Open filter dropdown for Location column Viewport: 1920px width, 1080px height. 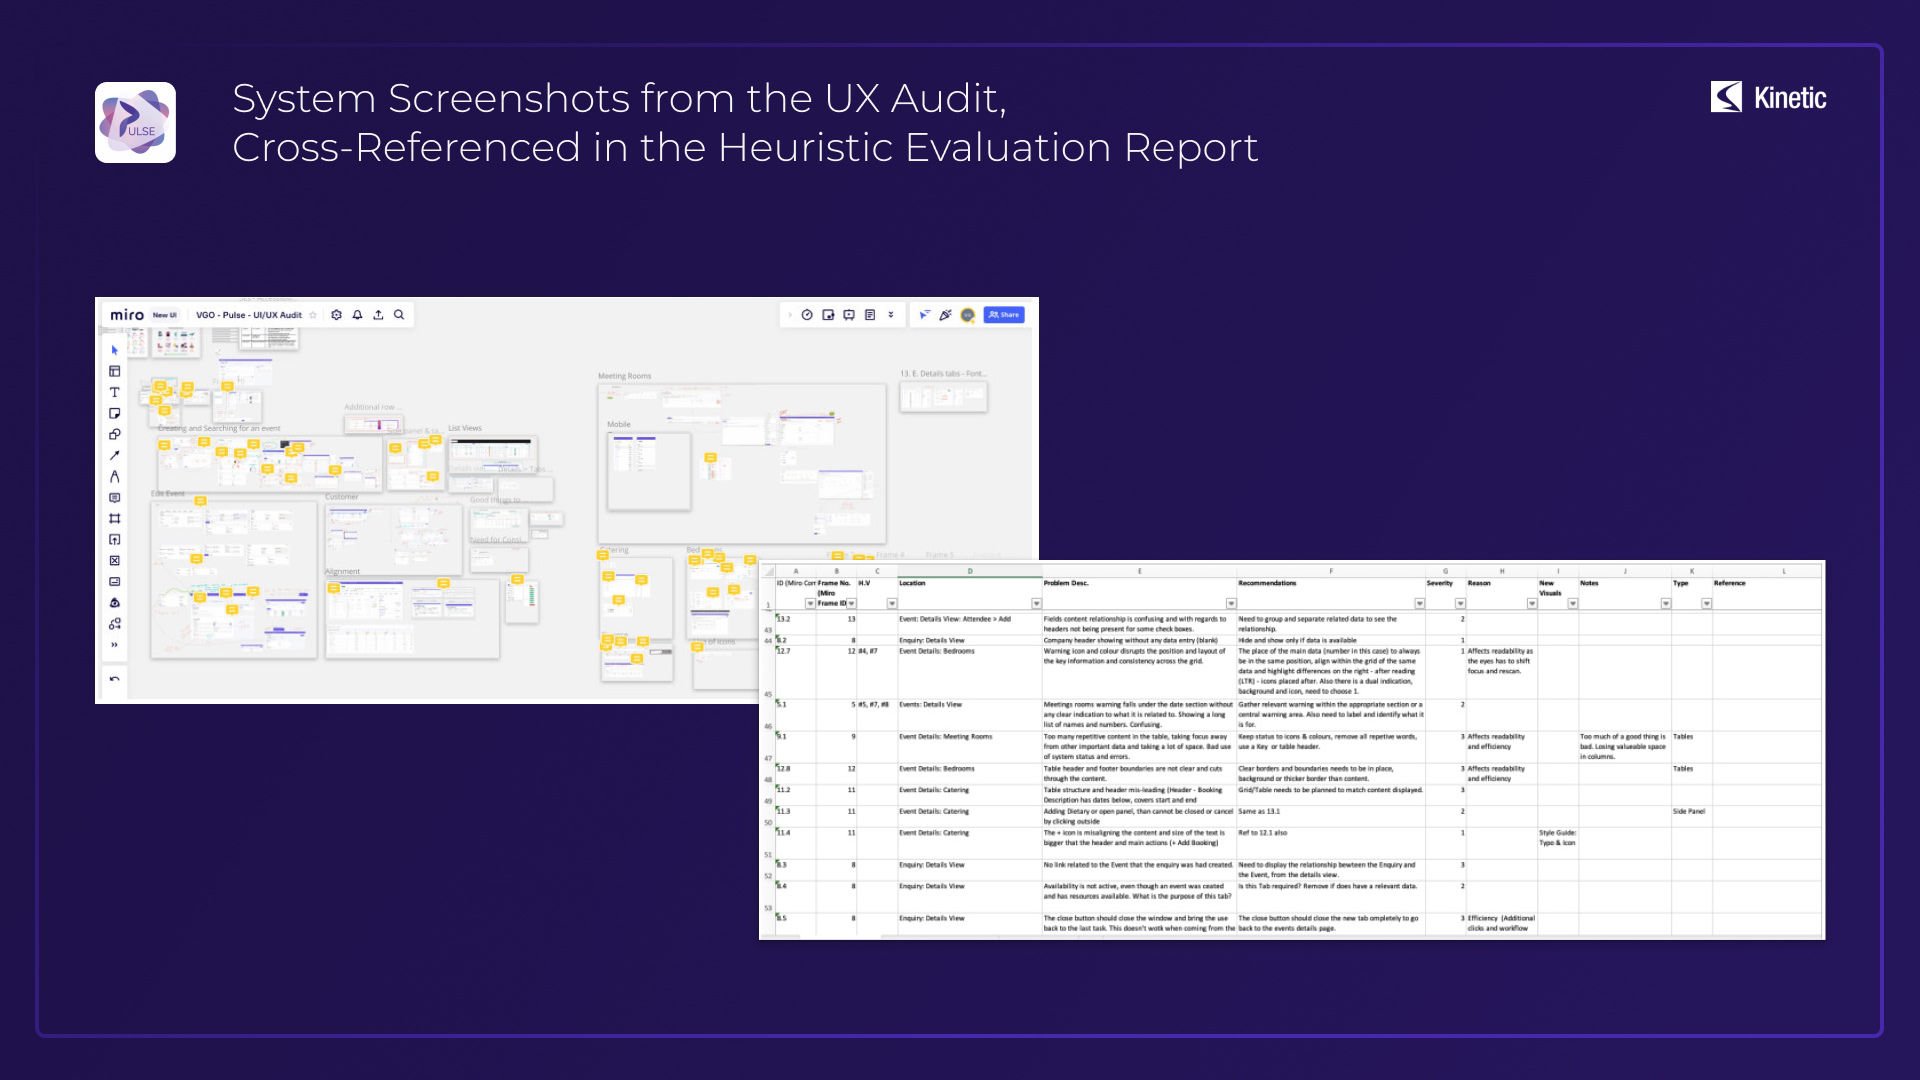click(x=1036, y=604)
